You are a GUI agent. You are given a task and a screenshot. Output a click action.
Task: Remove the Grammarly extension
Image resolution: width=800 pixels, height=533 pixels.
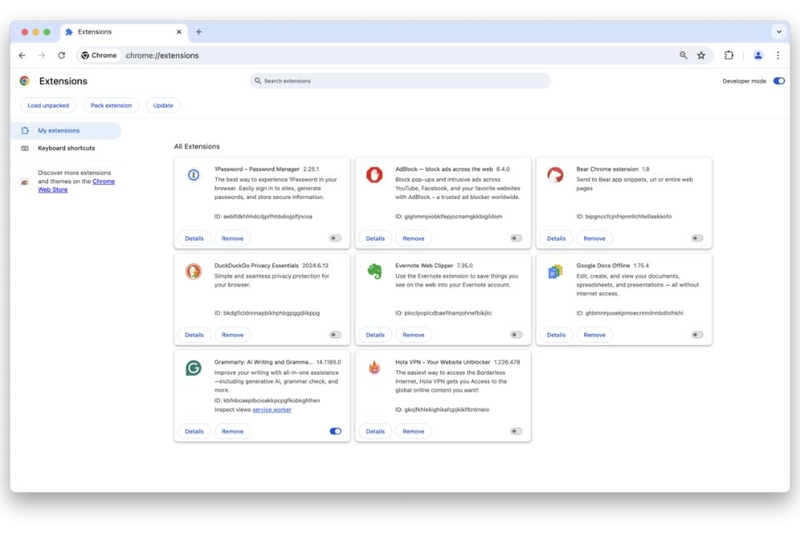point(233,431)
